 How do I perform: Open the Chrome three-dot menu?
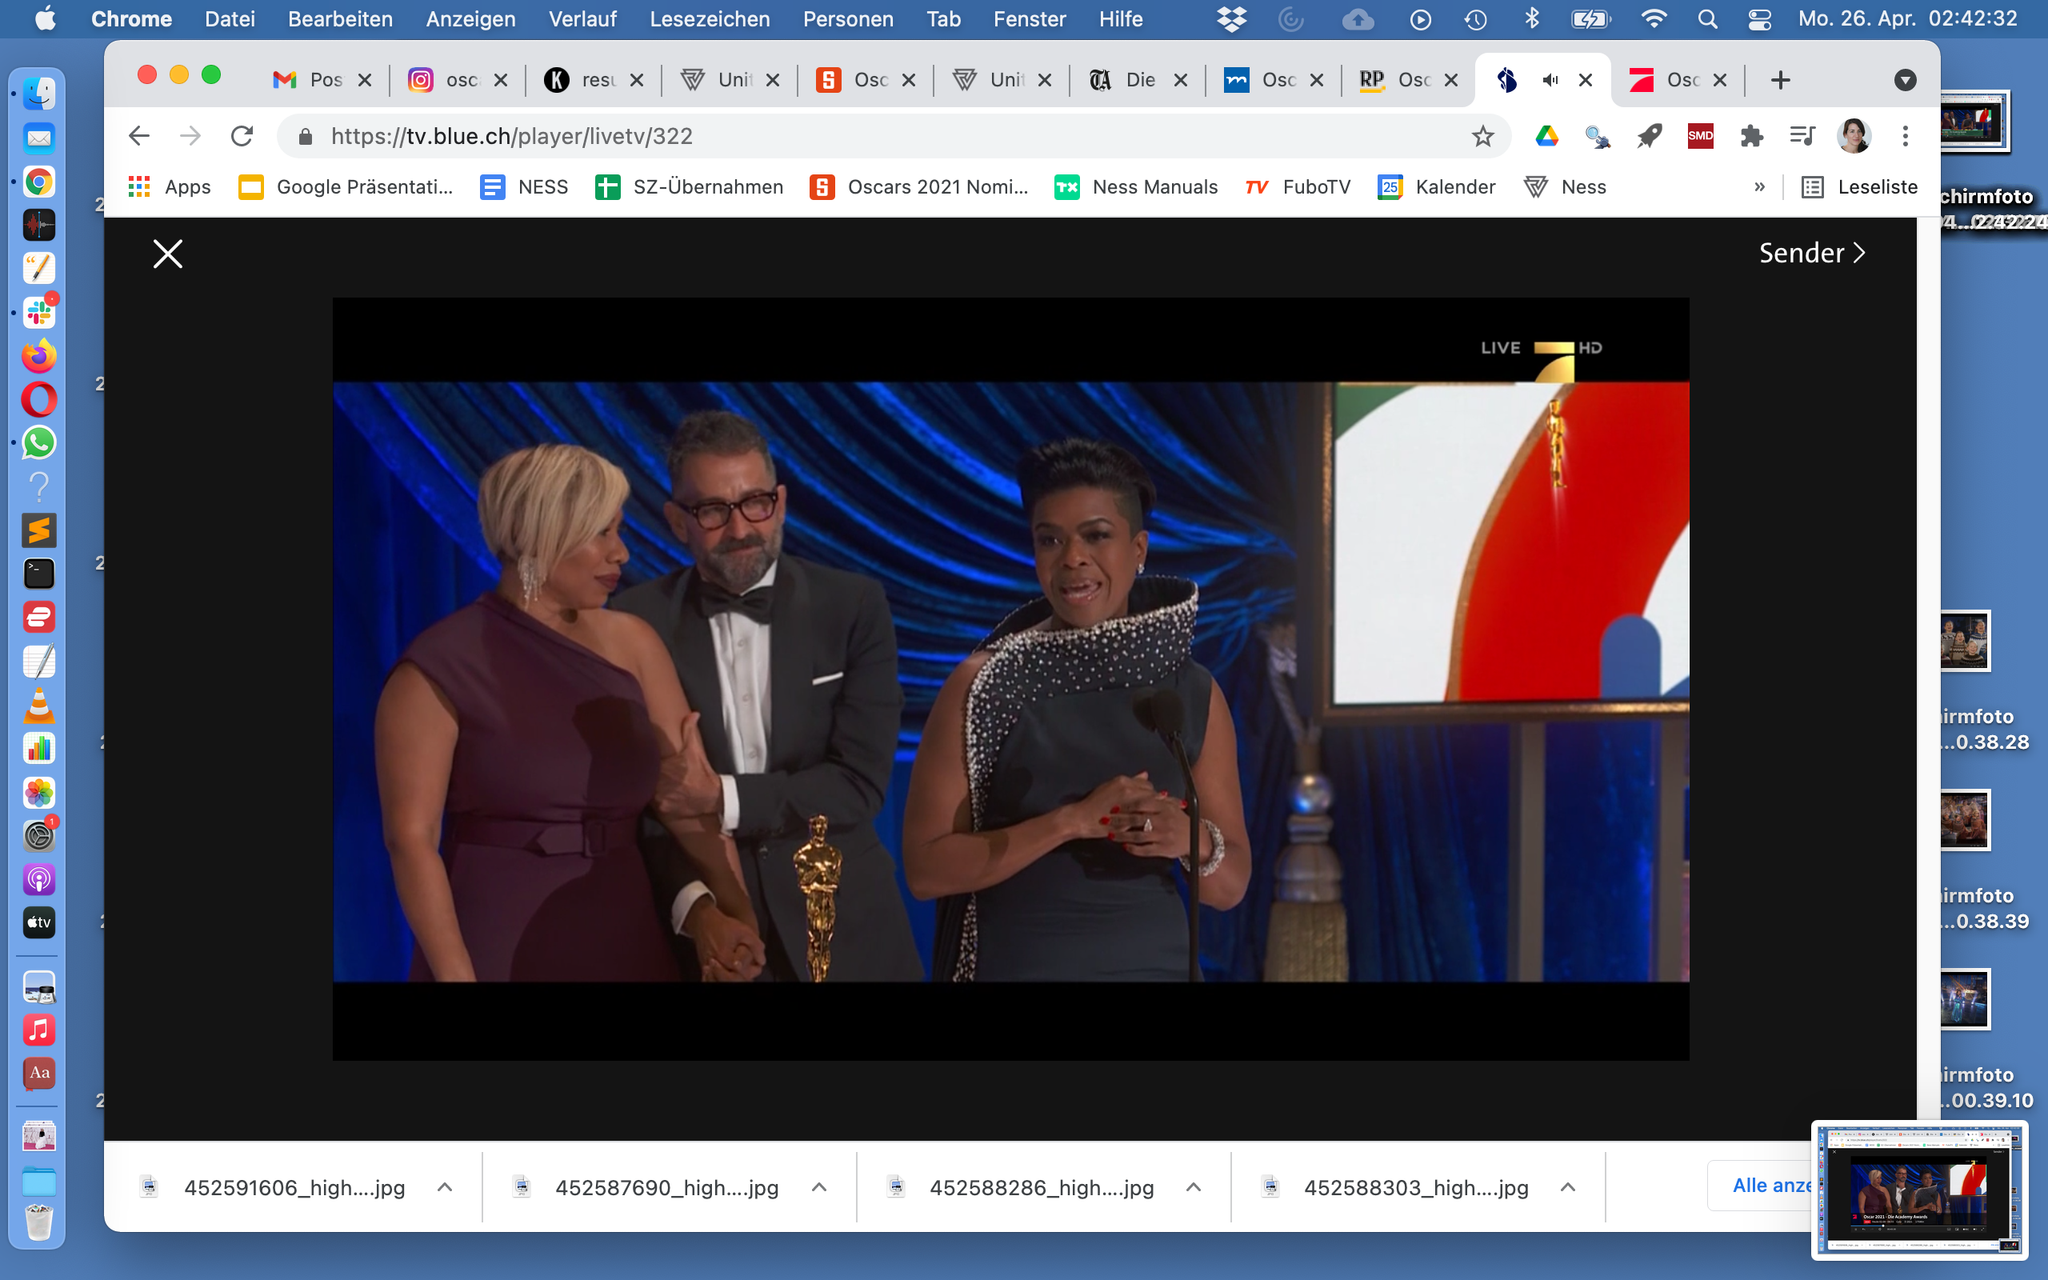tap(1904, 136)
